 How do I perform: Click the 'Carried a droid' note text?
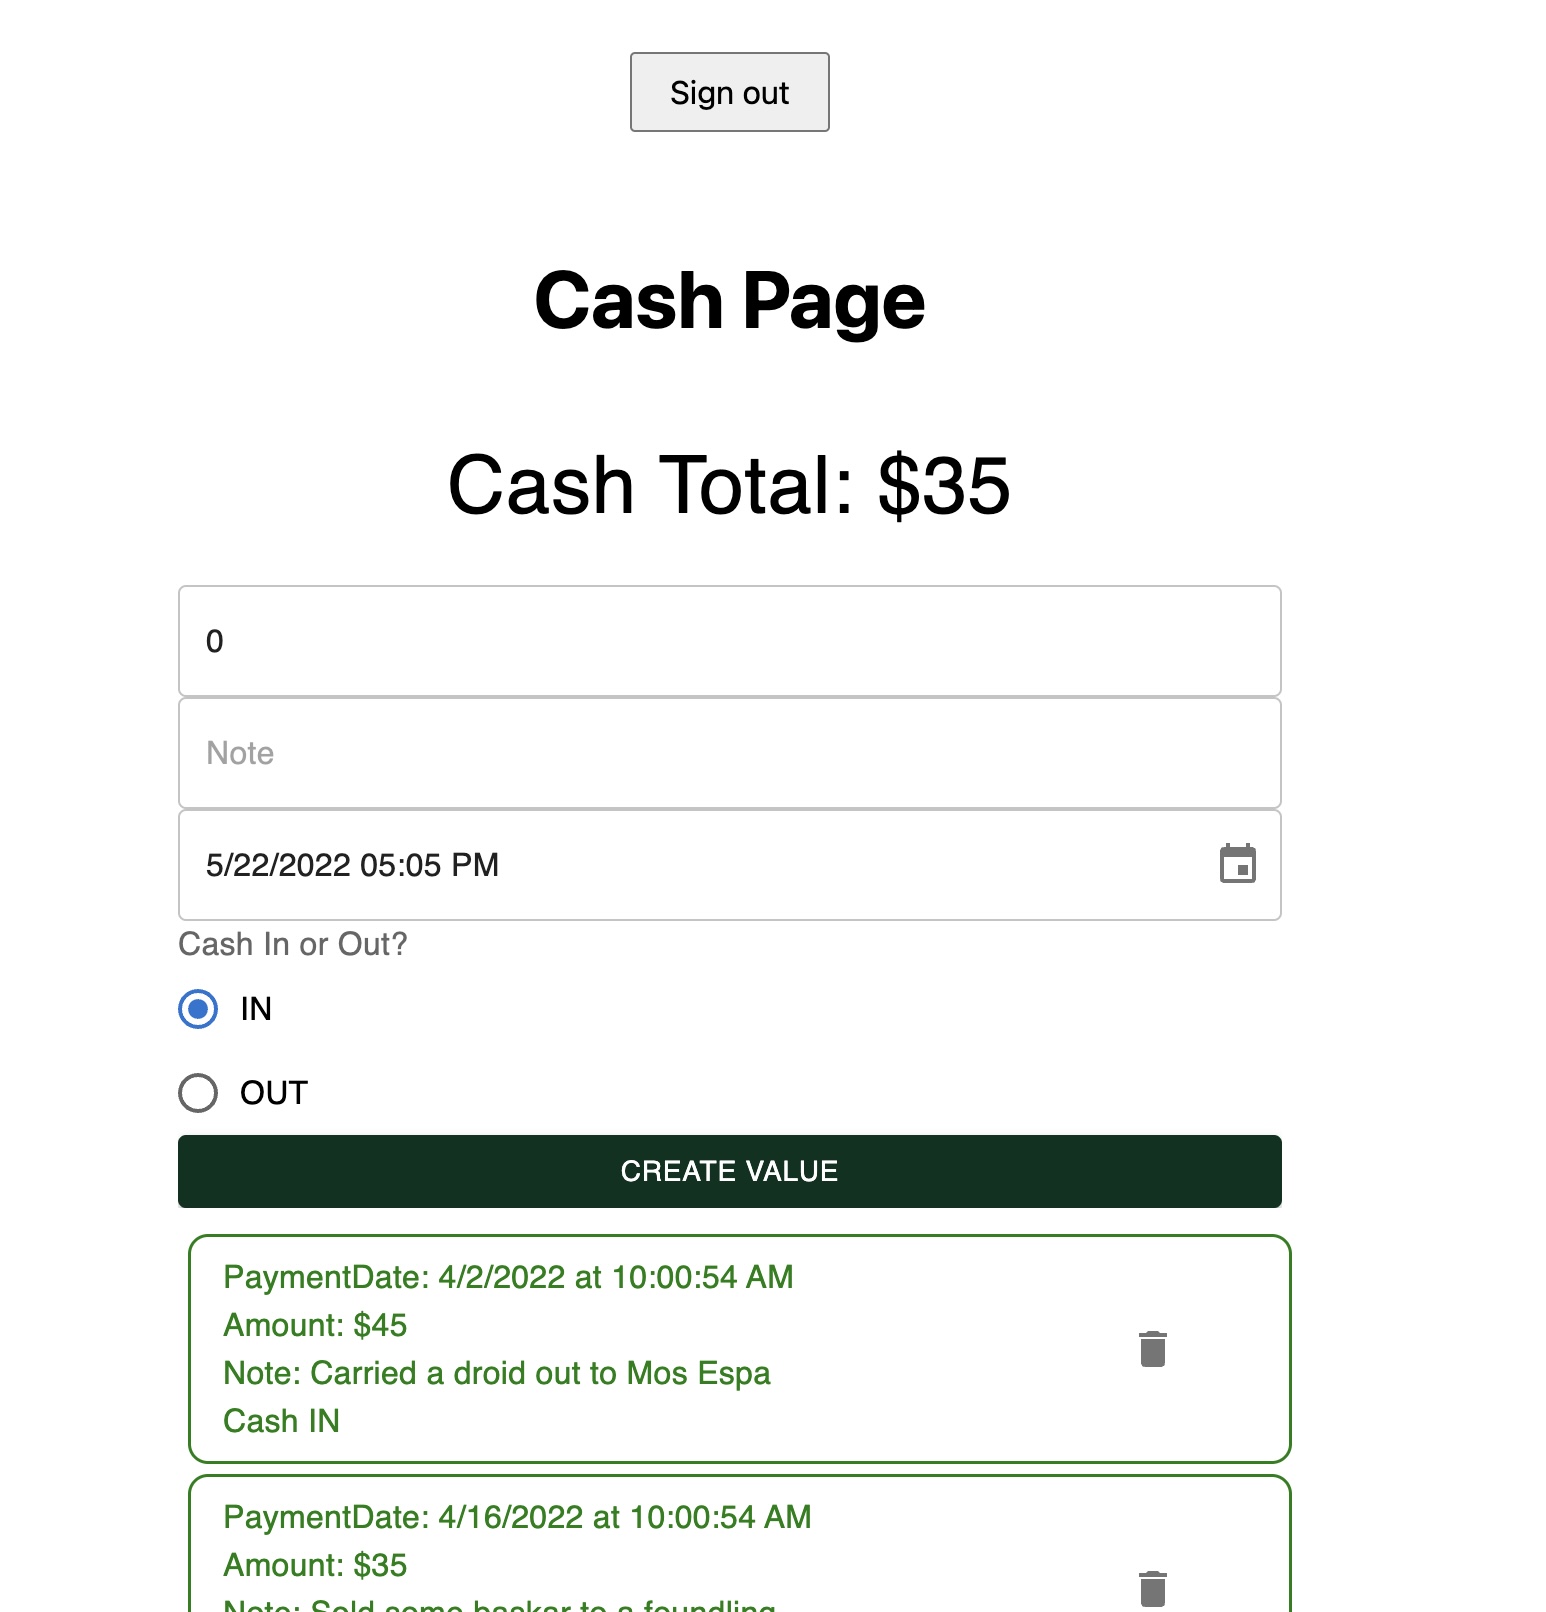pyautogui.click(x=497, y=1373)
